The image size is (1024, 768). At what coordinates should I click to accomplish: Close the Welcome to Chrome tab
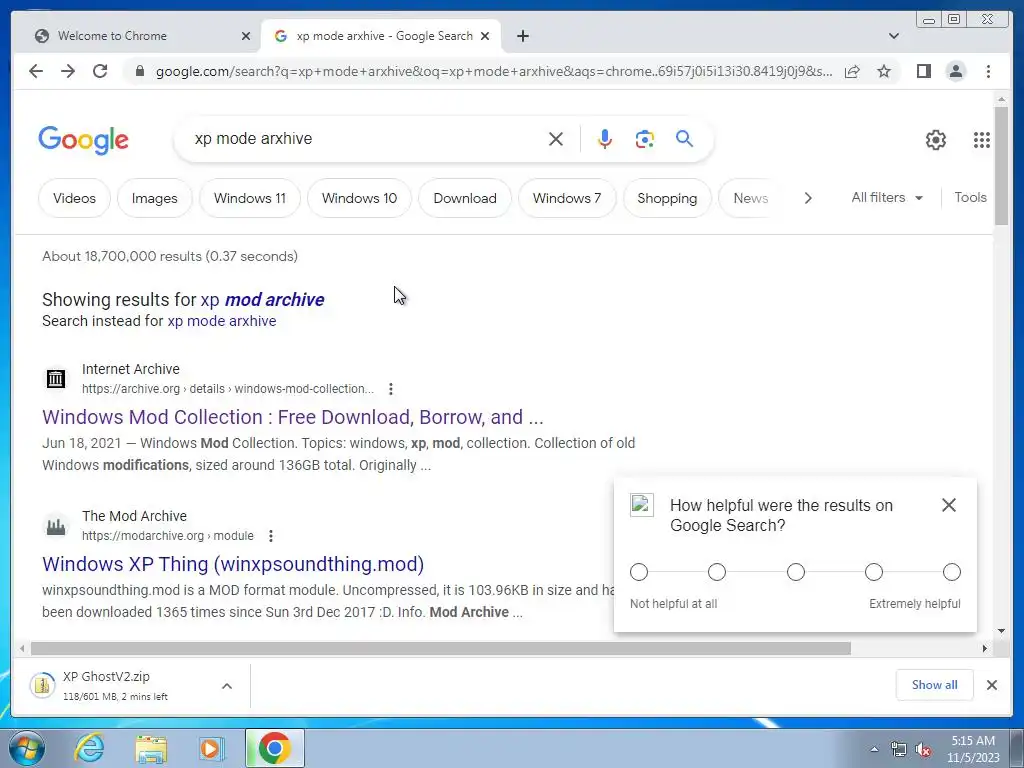tap(246, 36)
